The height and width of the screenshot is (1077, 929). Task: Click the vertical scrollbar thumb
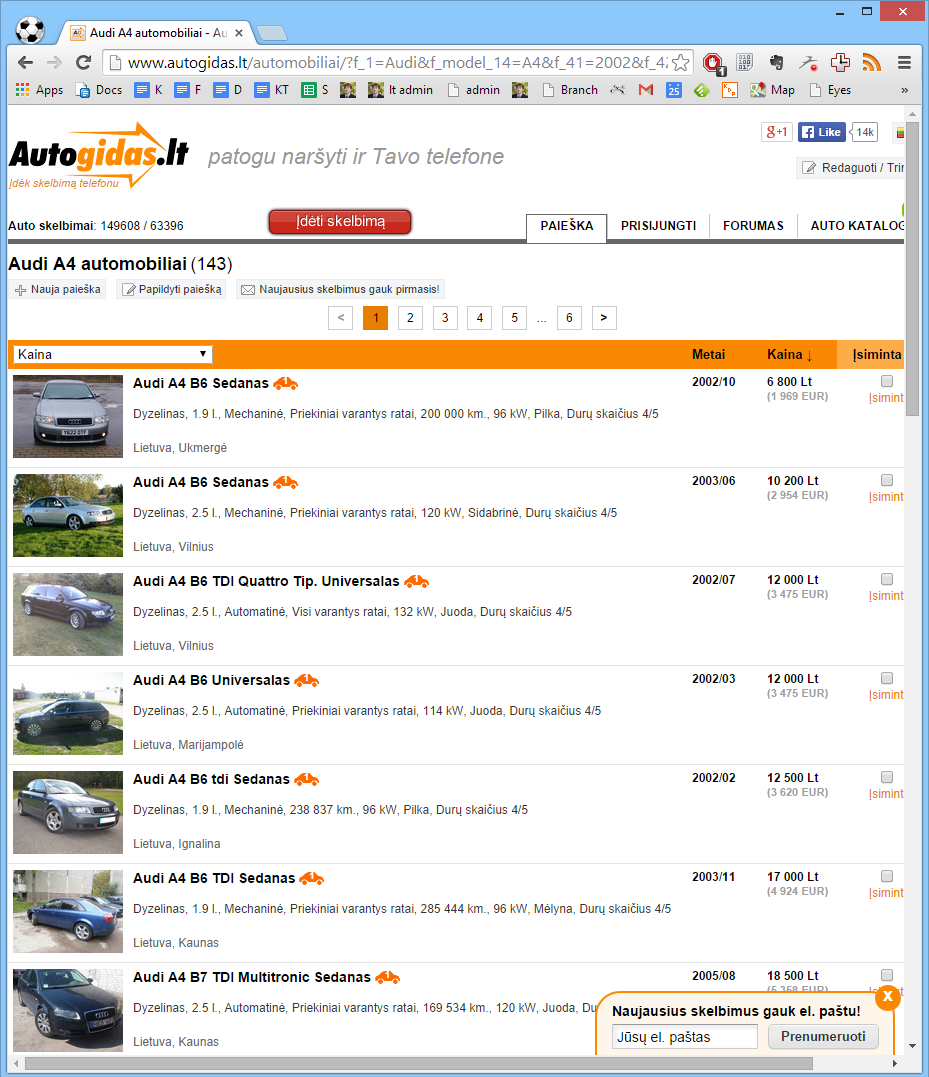[912, 269]
